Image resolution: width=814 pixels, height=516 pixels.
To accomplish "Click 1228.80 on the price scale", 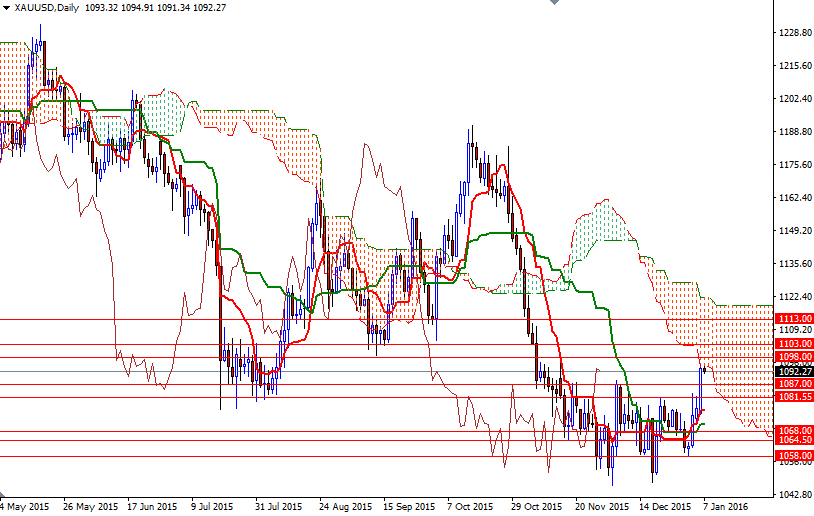I will tap(793, 33).
